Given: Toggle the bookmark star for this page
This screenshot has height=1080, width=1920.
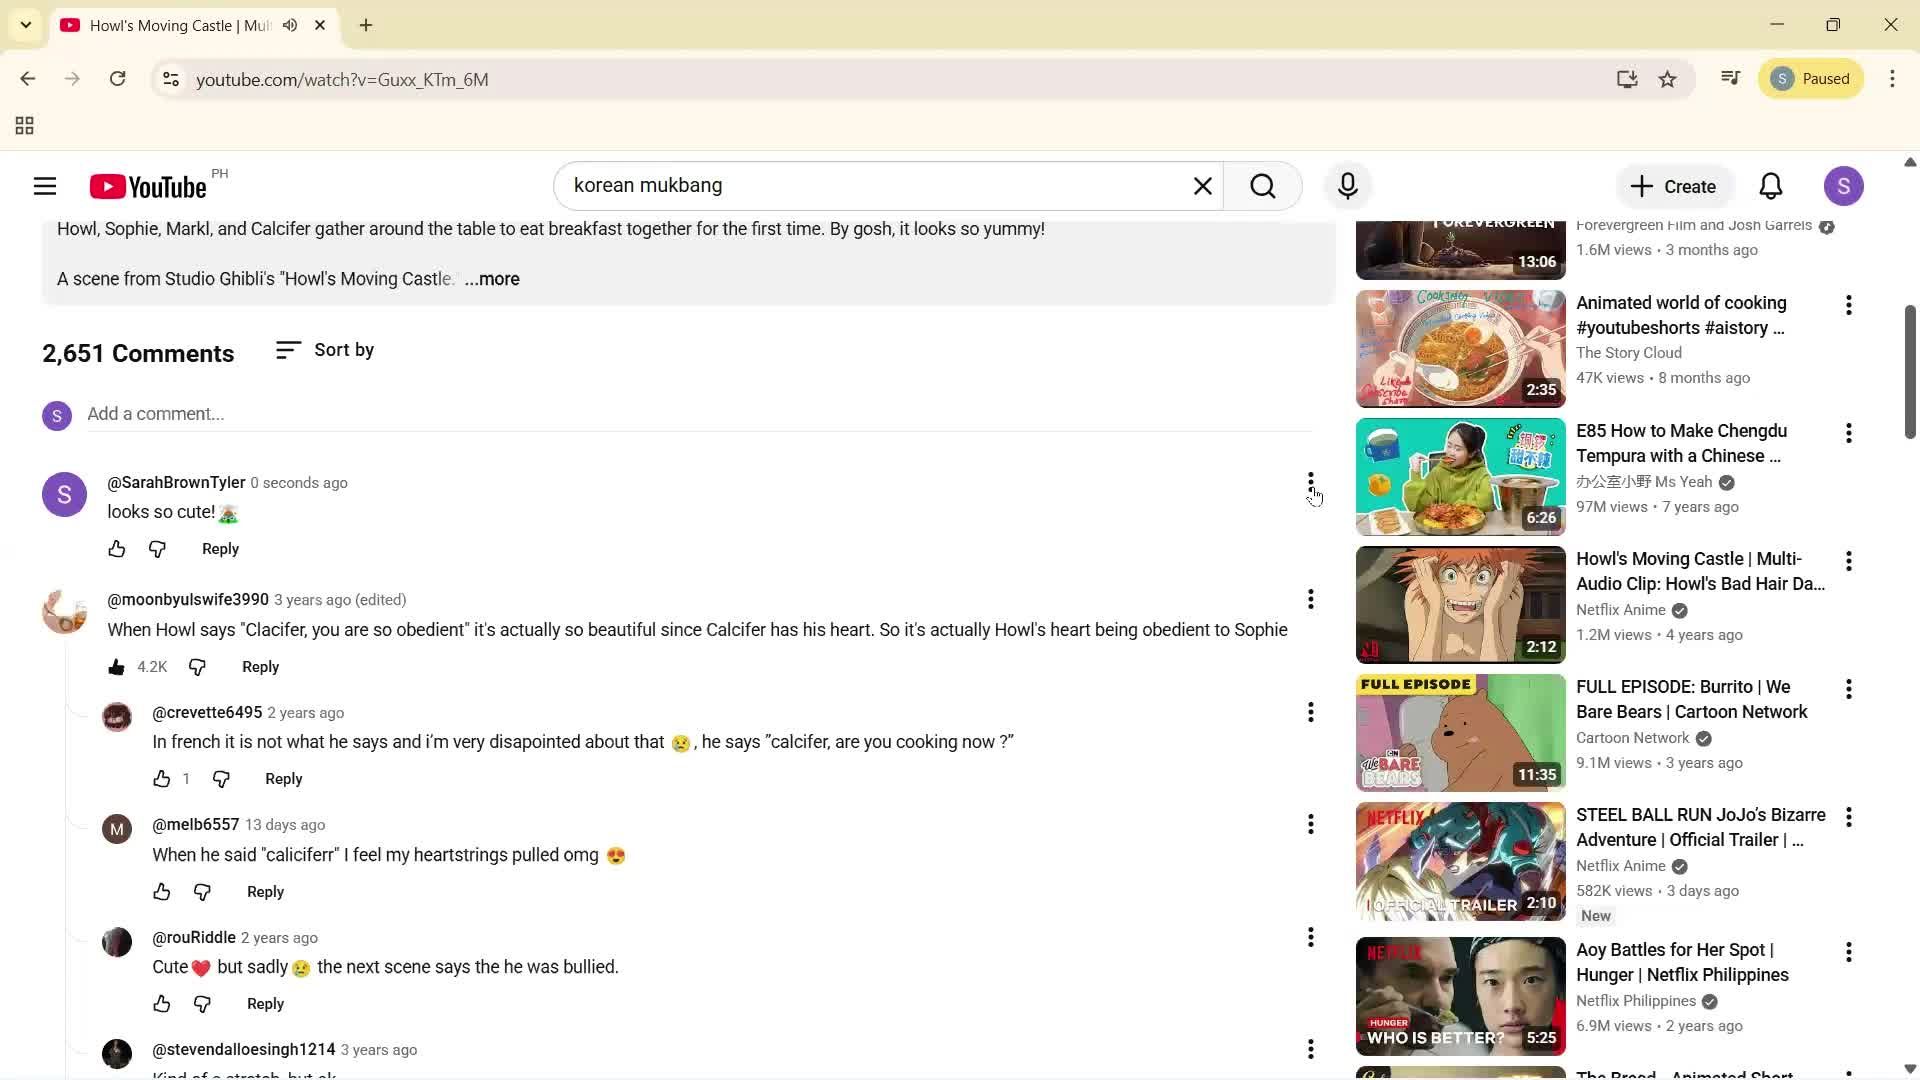Looking at the screenshot, I should (1668, 79).
